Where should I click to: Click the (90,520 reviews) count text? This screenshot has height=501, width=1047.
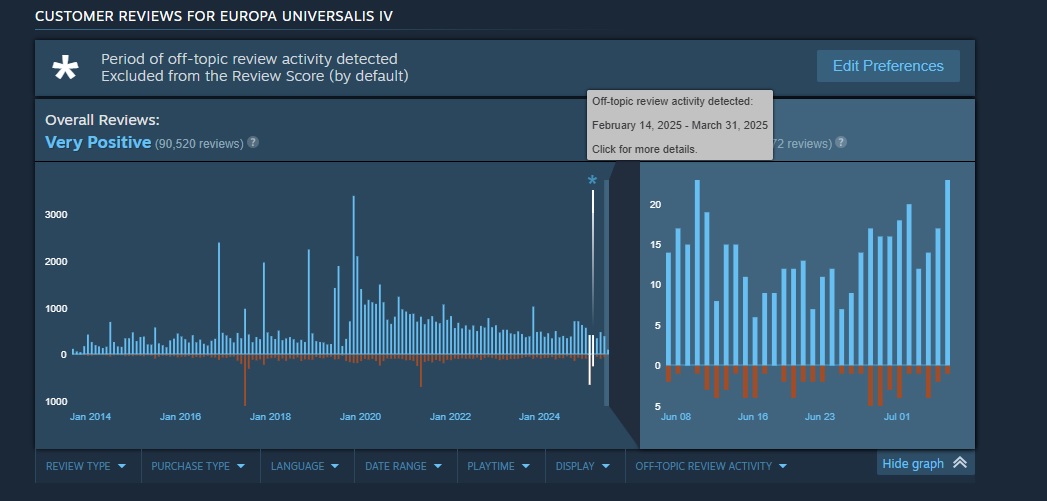pos(199,144)
